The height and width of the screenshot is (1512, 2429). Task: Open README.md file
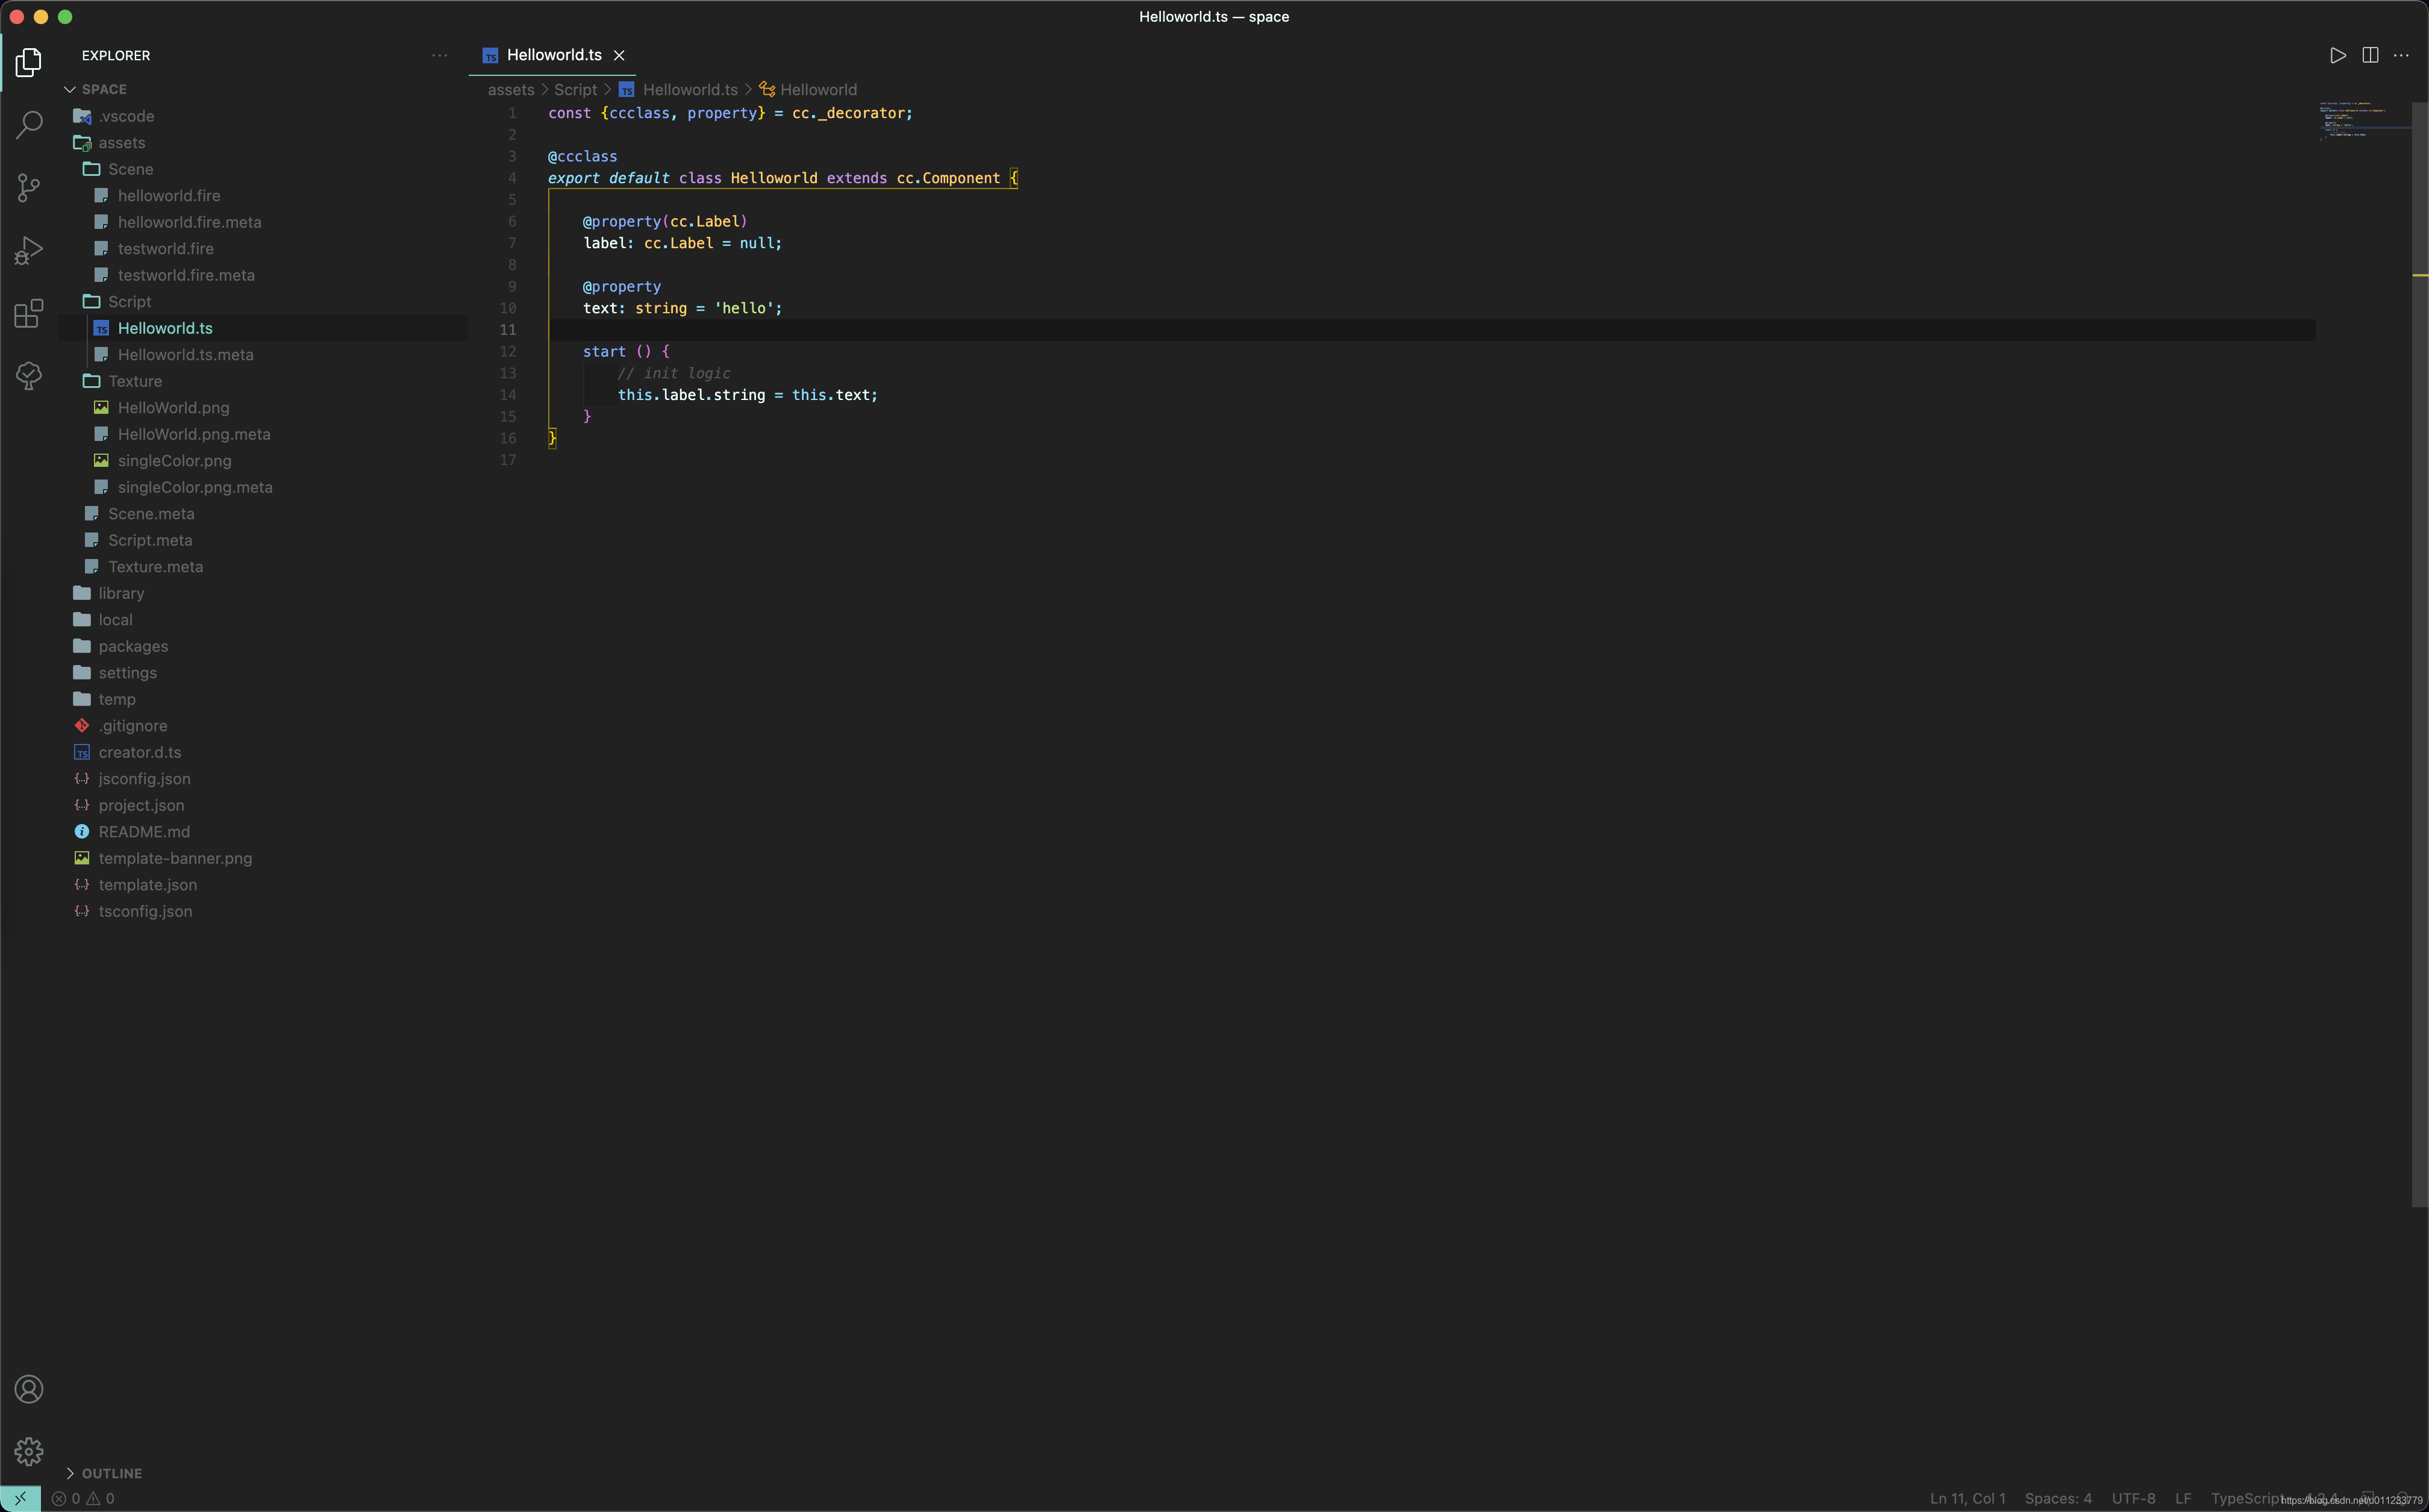click(x=144, y=832)
